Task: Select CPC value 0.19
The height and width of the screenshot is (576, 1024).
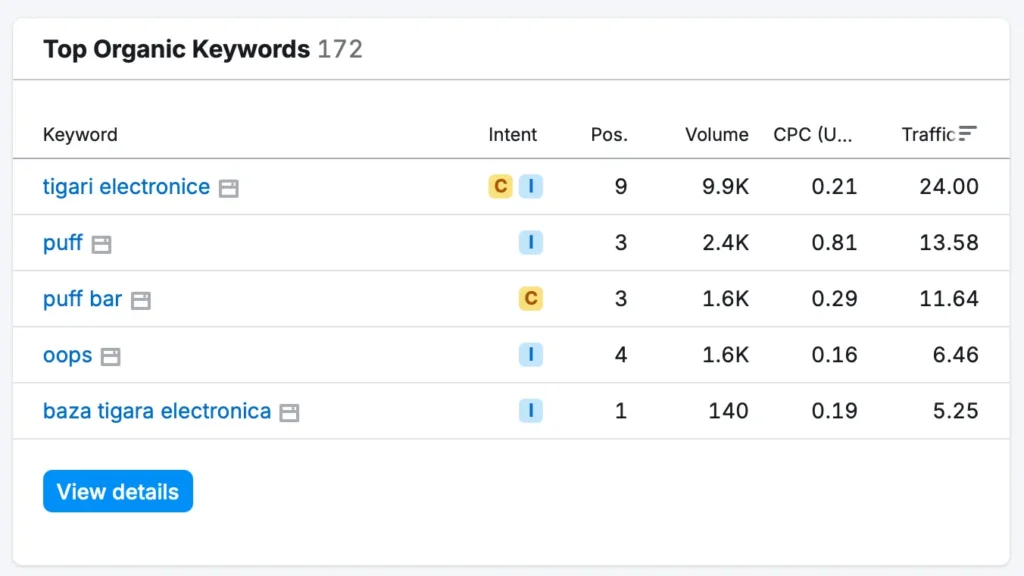Action: (834, 411)
